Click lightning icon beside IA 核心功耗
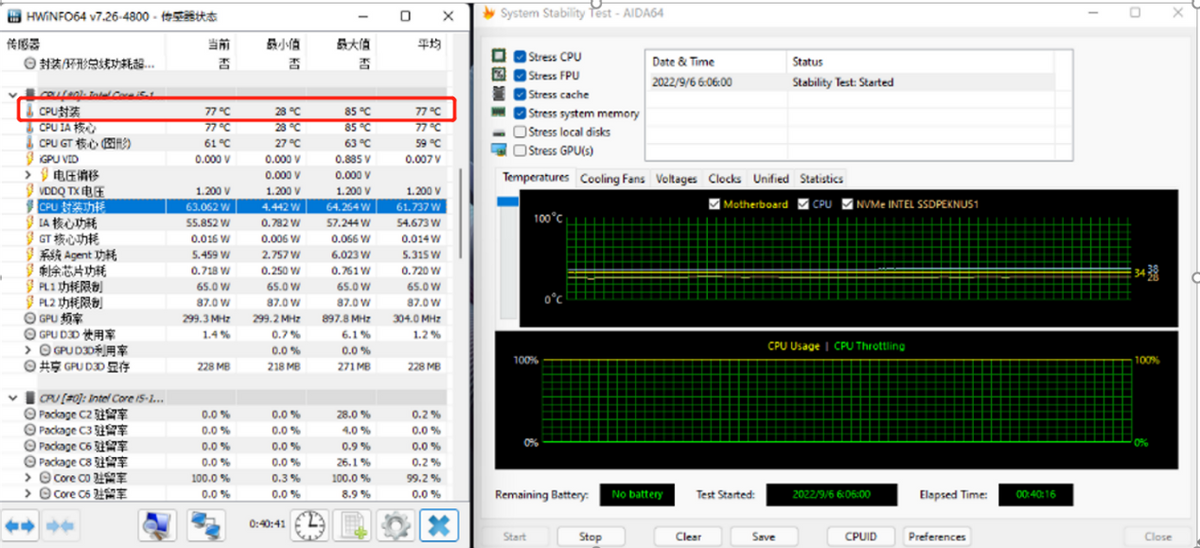The height and width of the screenshot is (548, 1200). click(30, 223)
